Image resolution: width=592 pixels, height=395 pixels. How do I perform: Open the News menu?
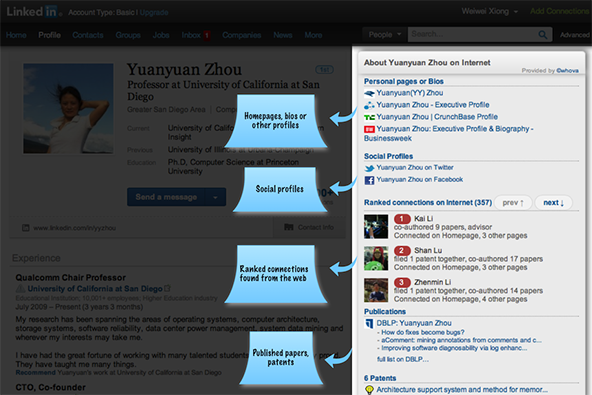pos(283,35)
